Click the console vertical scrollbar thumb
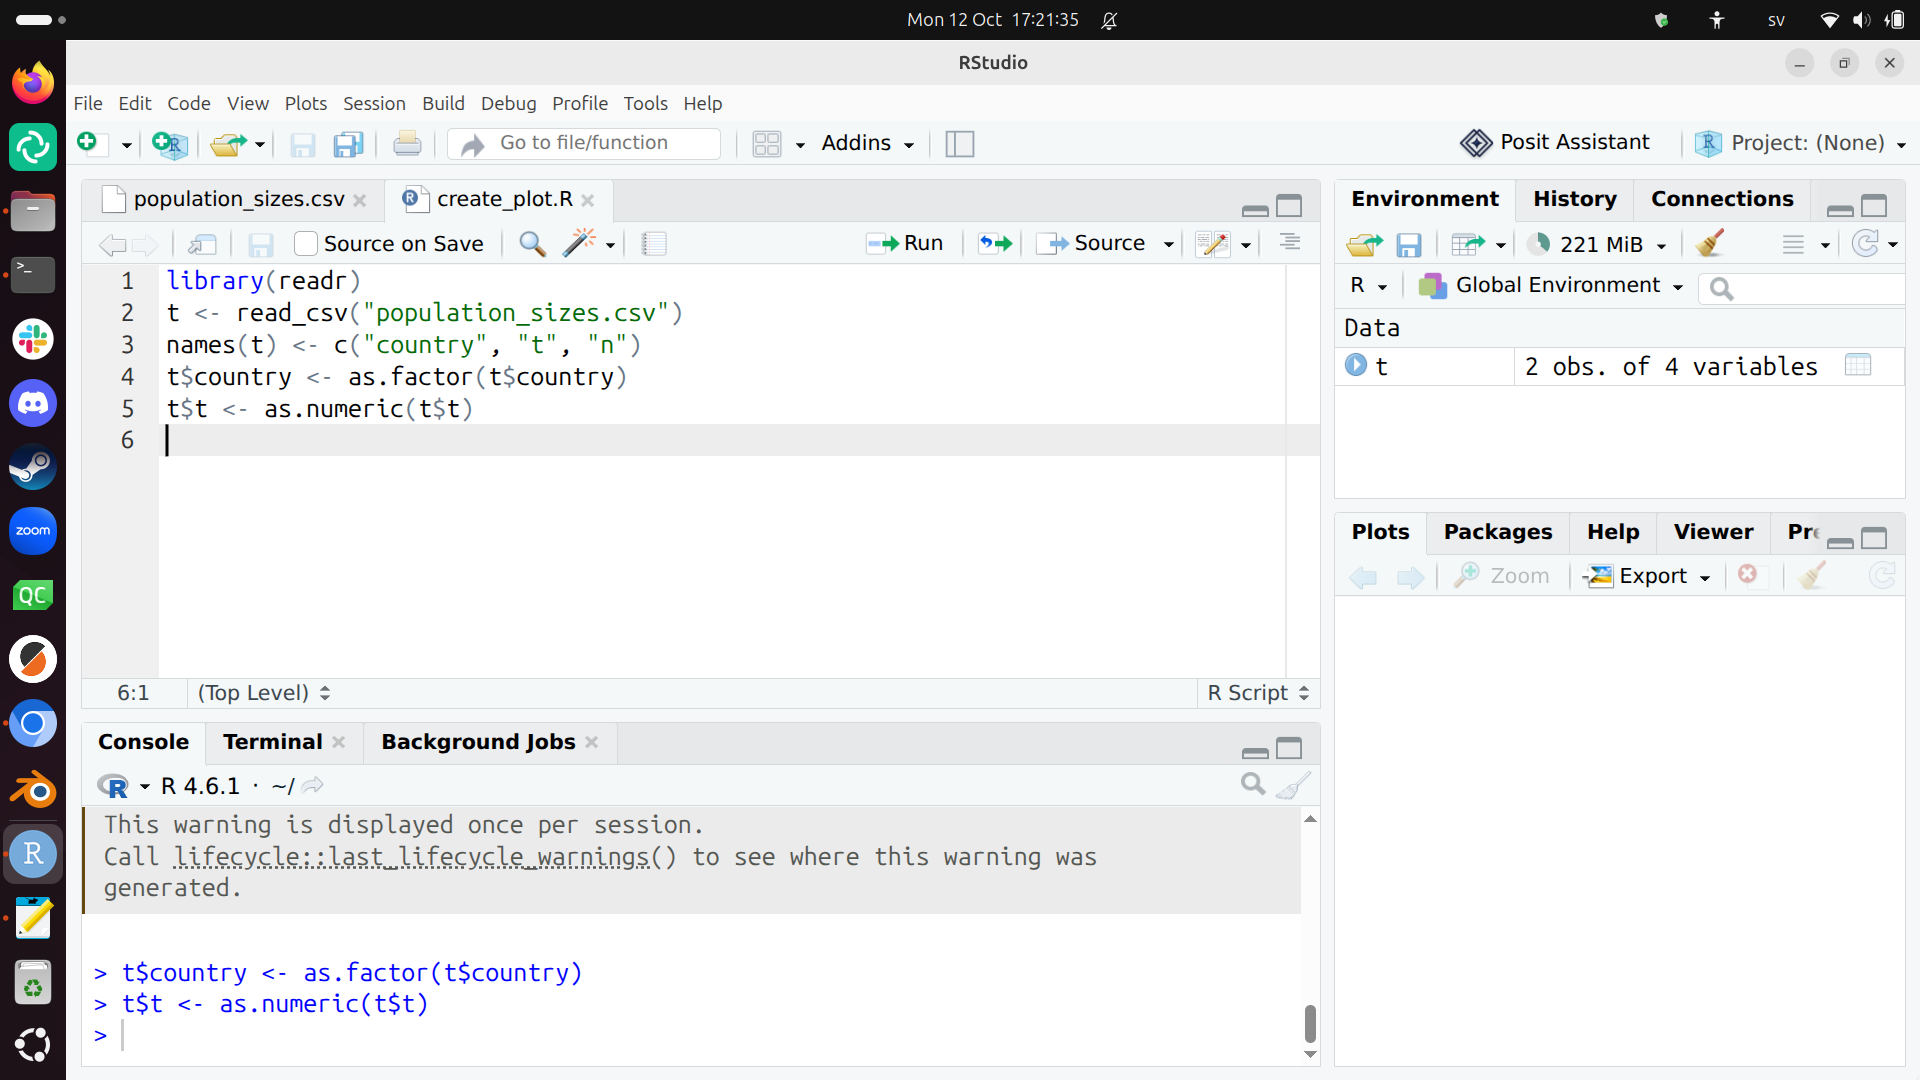 pos(1310,1023)
